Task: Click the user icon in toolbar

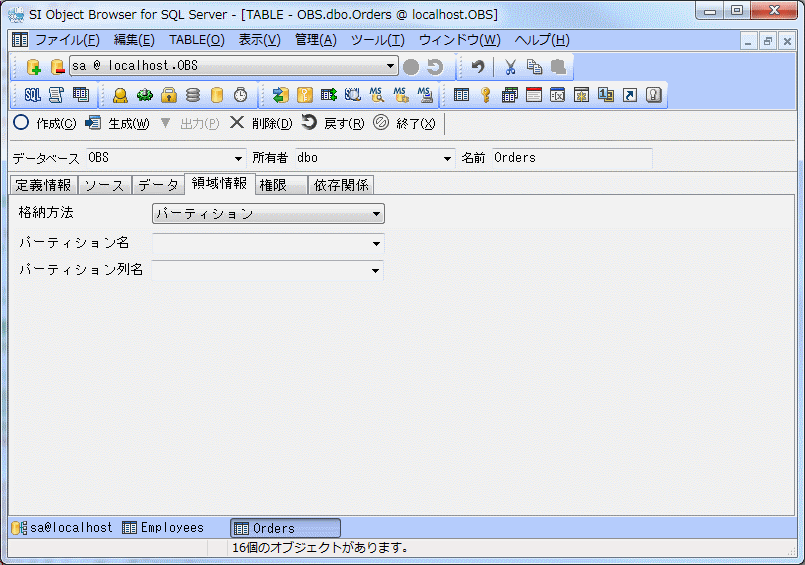Action: tap(120, 95)
